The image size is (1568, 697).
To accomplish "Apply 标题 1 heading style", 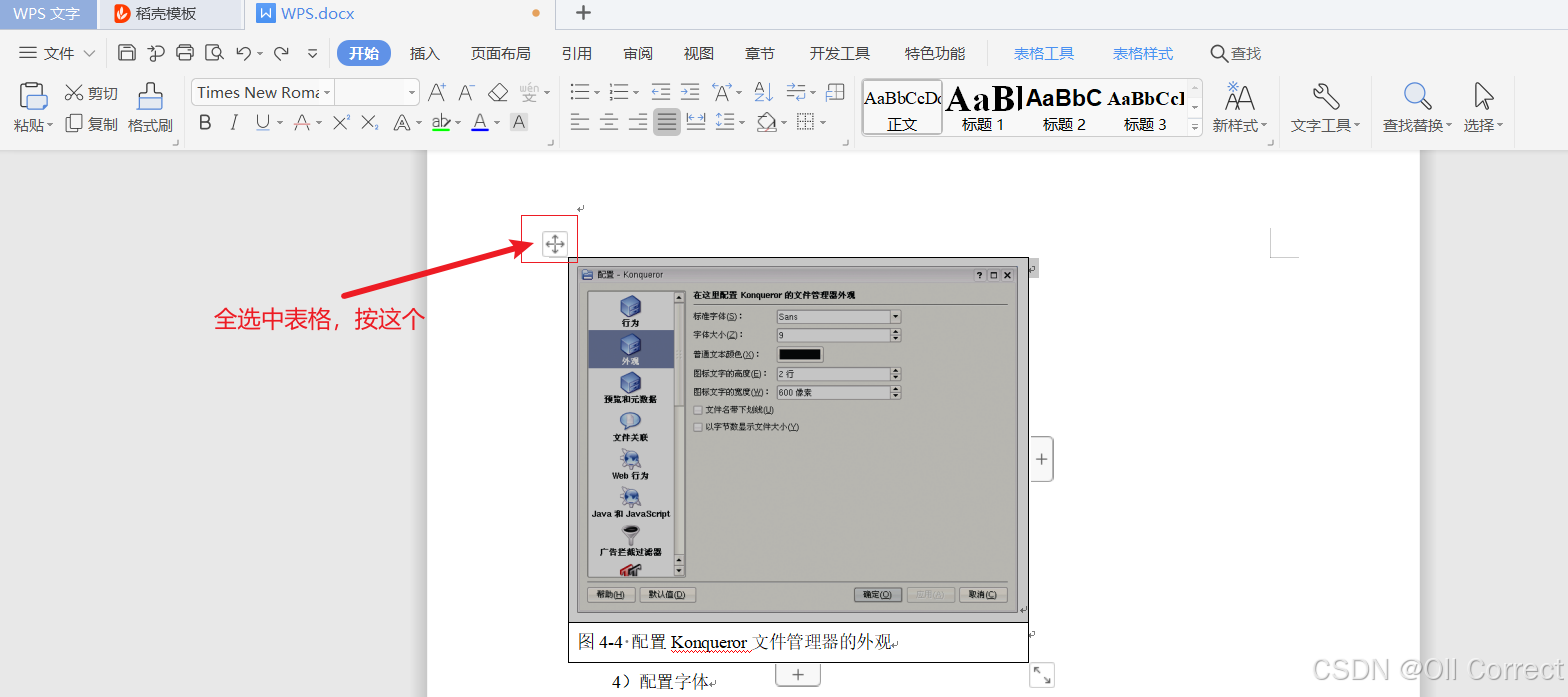I will (x=983, y=107).
